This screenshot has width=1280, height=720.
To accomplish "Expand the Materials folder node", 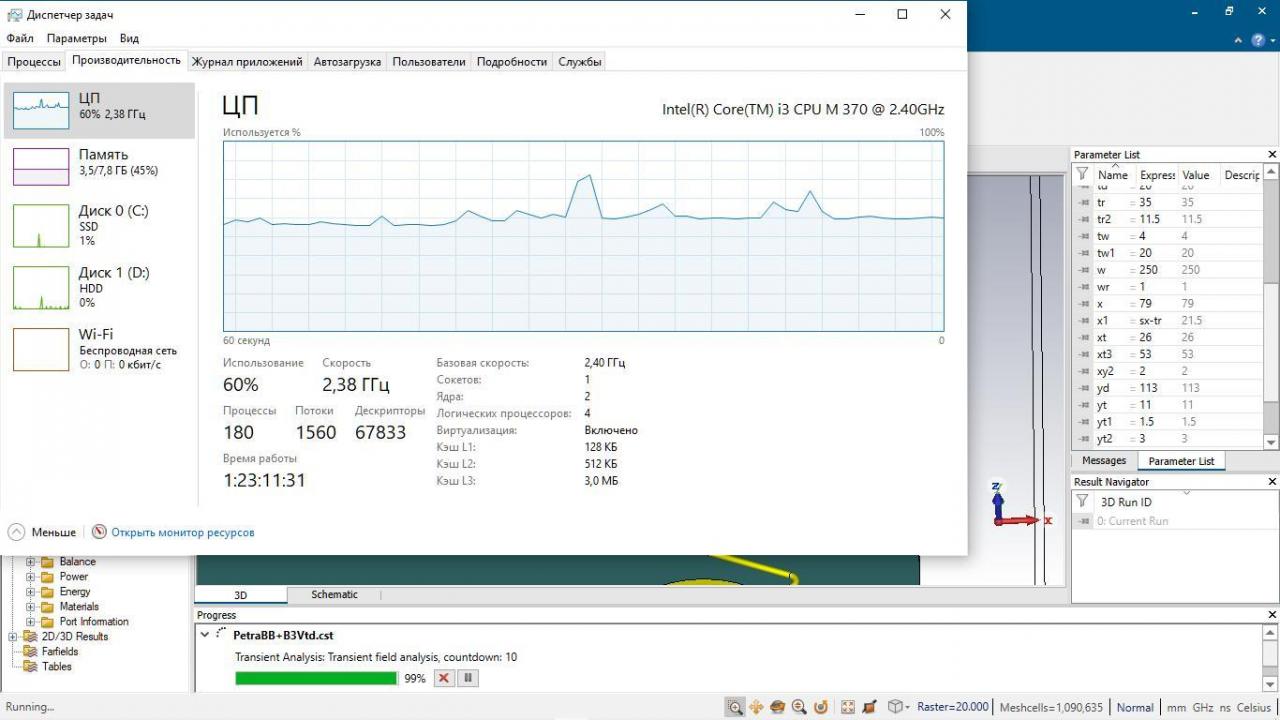I will click(31, 607).
